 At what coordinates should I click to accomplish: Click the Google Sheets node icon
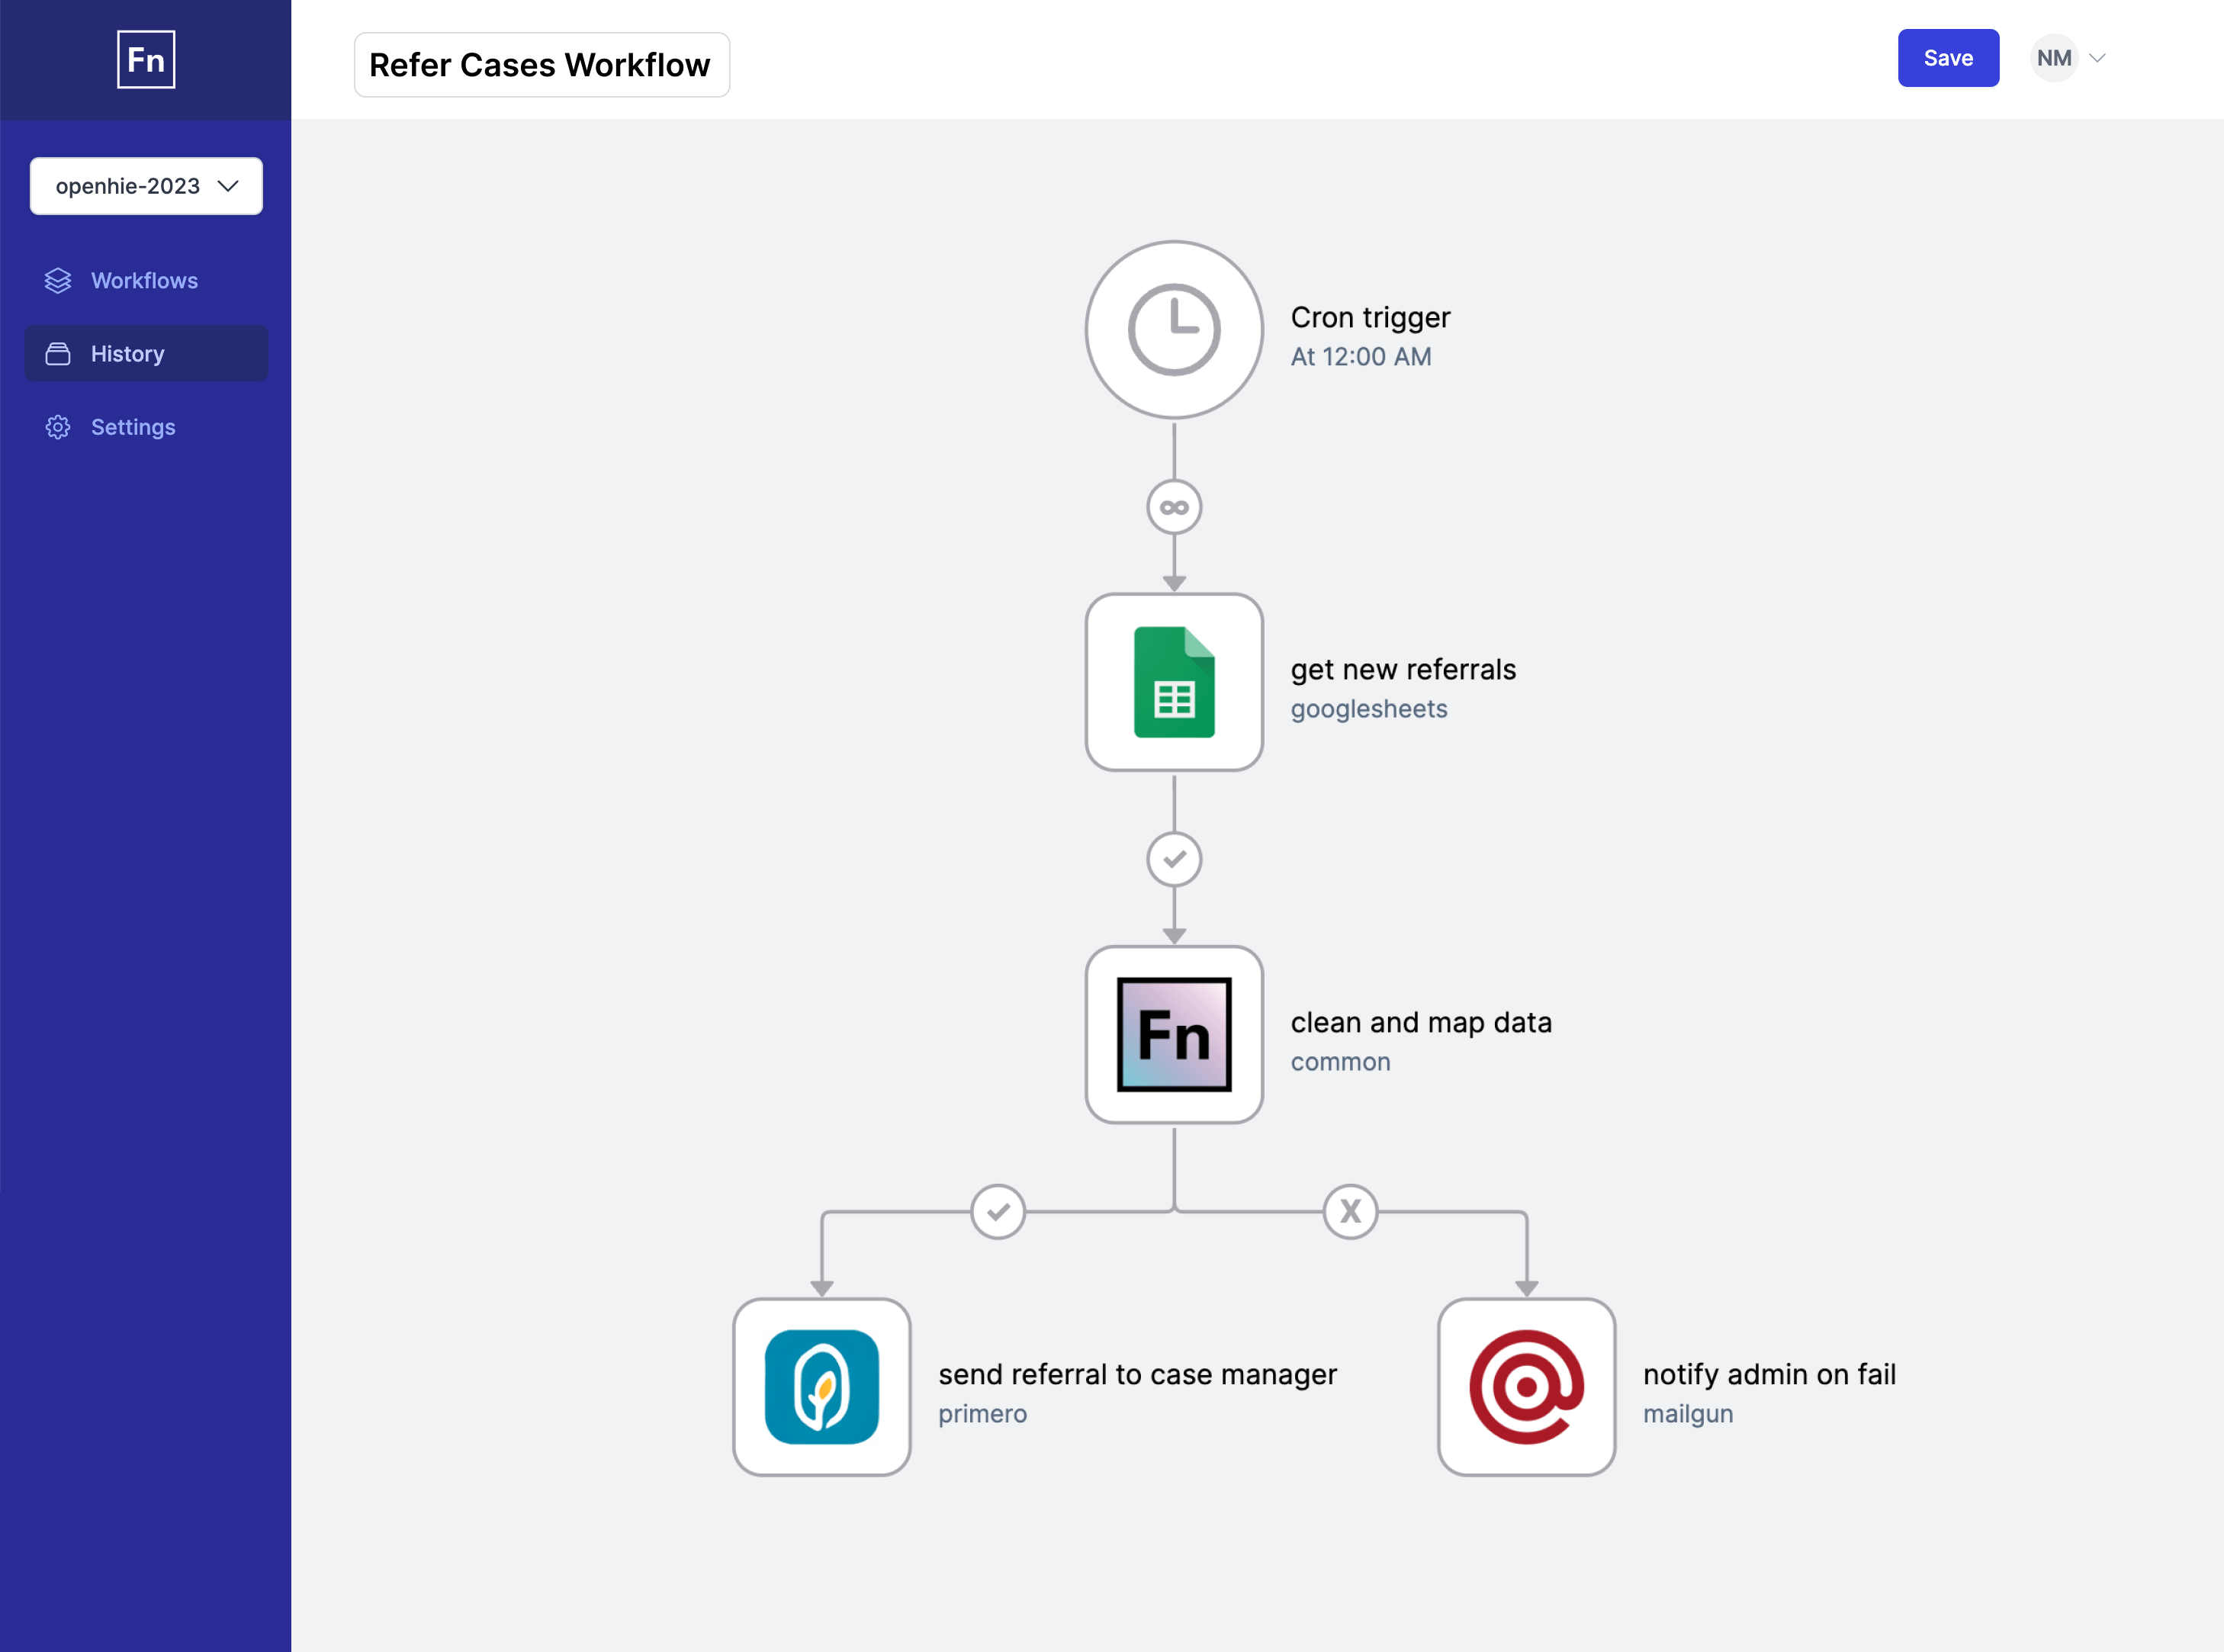[1175, 682]
